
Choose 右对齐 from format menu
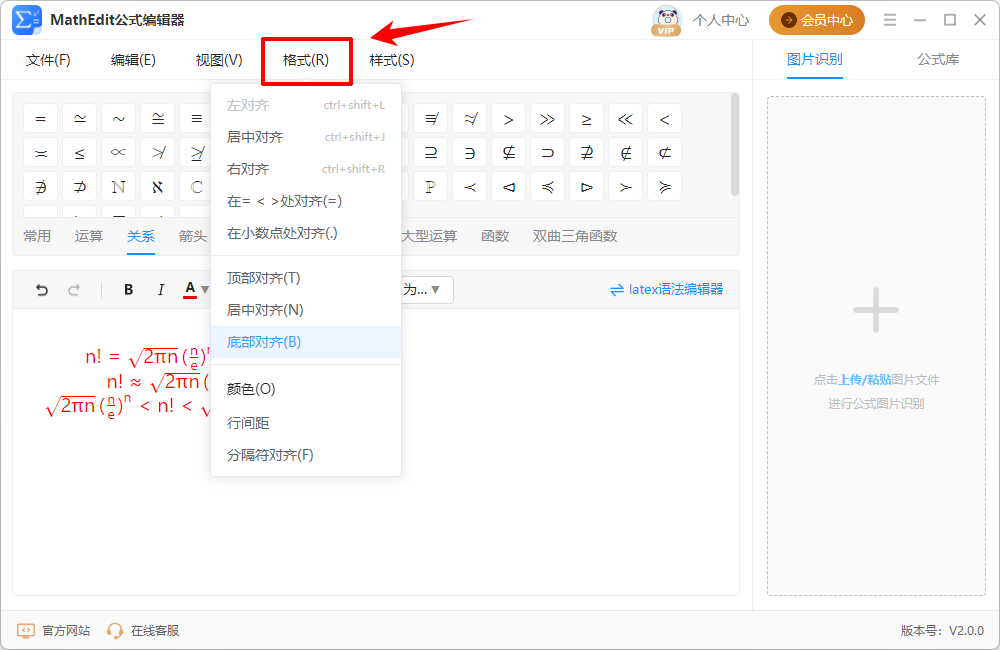(x=306, y=169)
